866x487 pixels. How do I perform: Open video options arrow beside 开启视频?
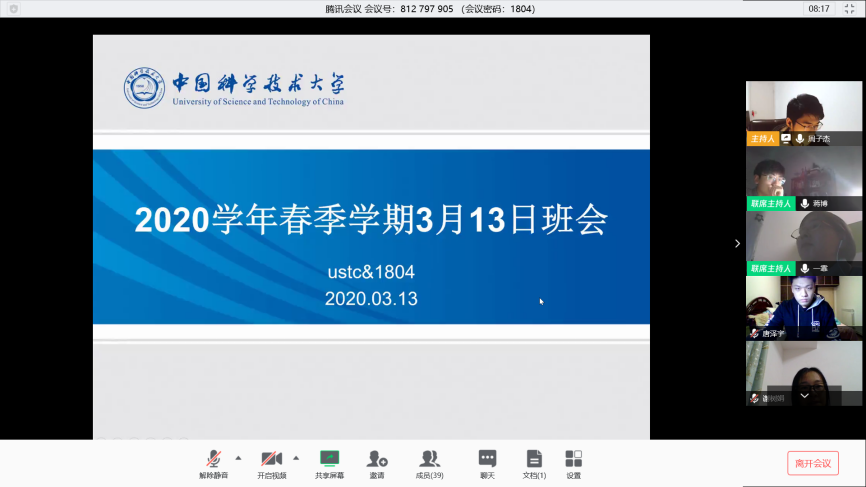(x=296, y=457)
